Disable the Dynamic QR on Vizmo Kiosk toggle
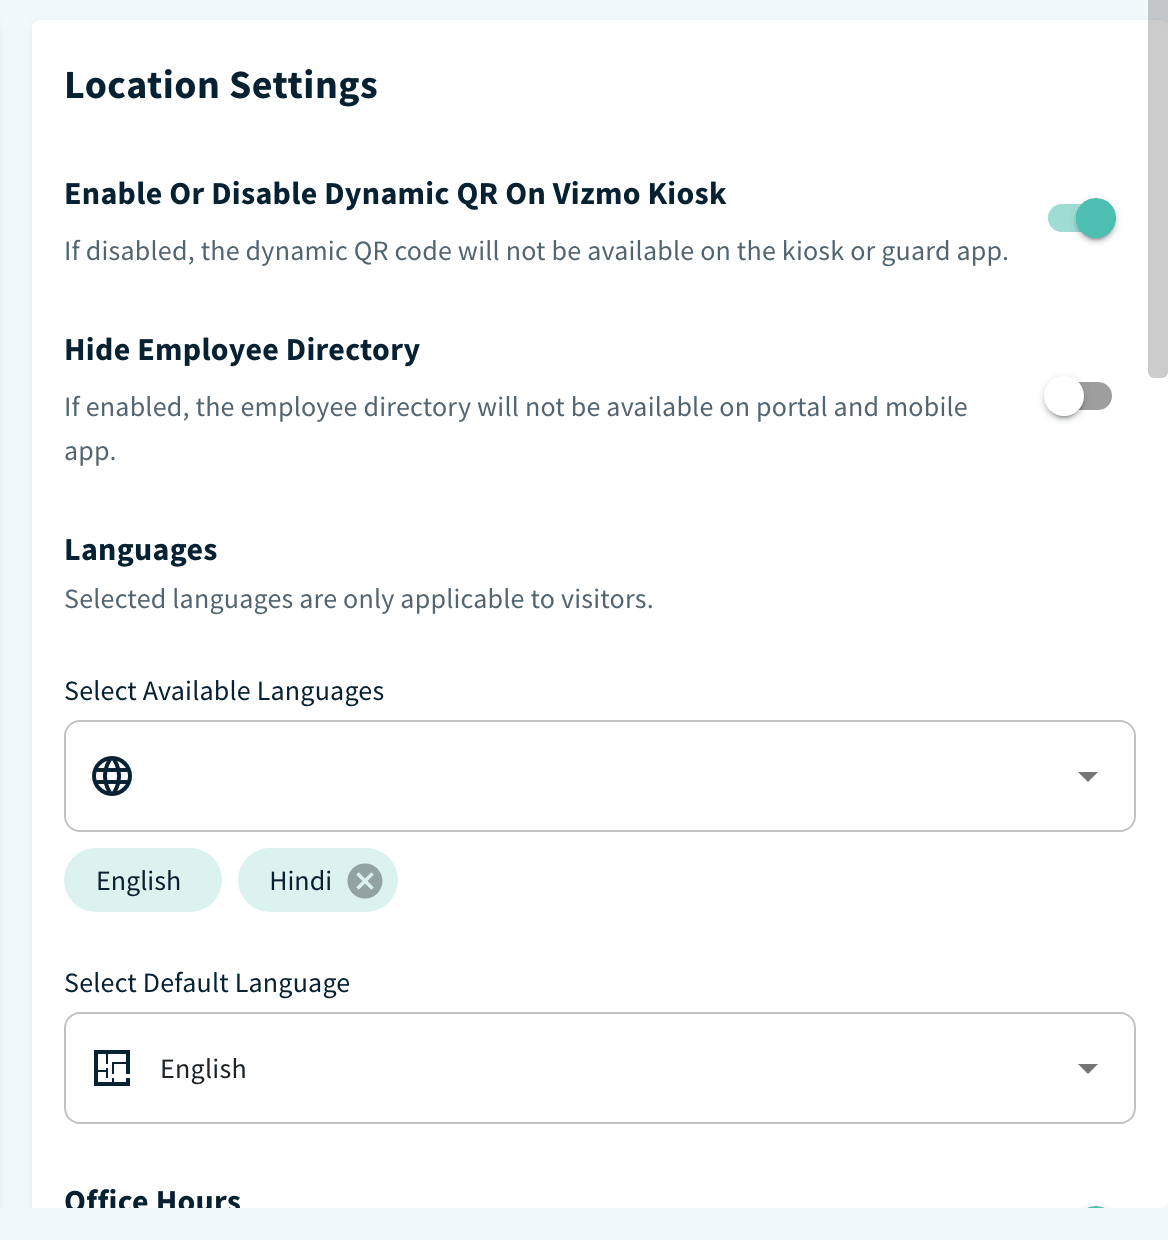The width and height of the screenshot is (1168, 1240). (1082, 218)
